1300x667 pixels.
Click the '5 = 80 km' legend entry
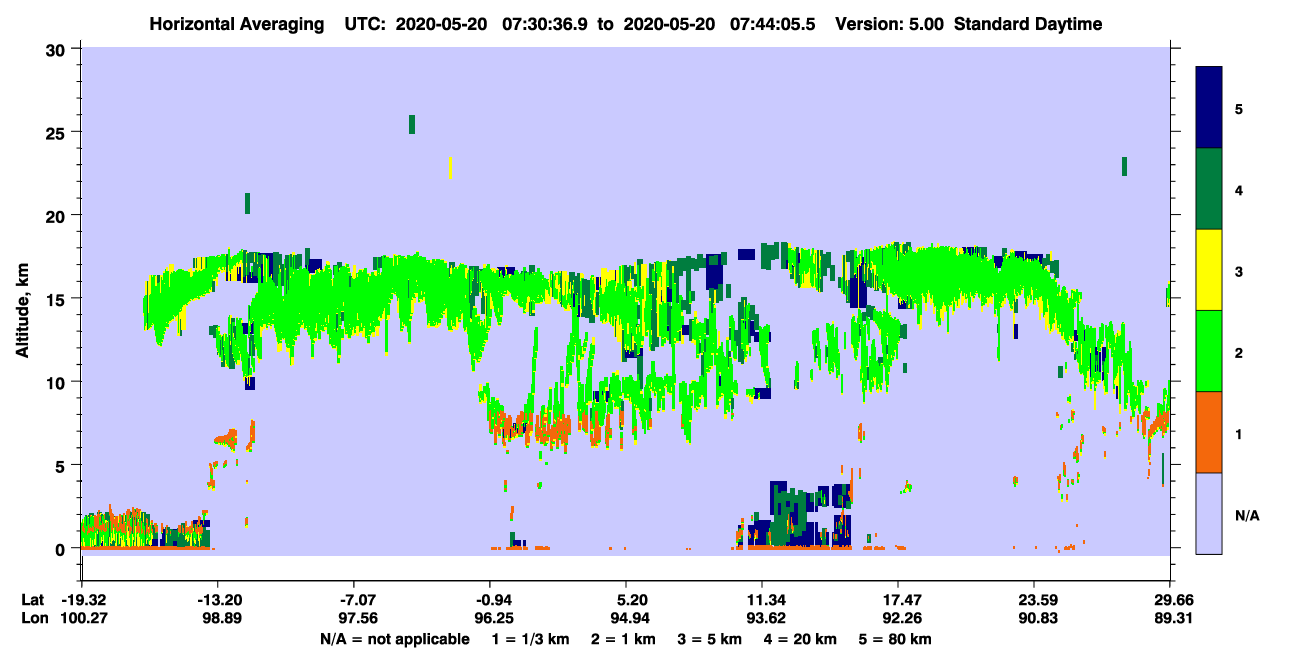click(895, 639)
